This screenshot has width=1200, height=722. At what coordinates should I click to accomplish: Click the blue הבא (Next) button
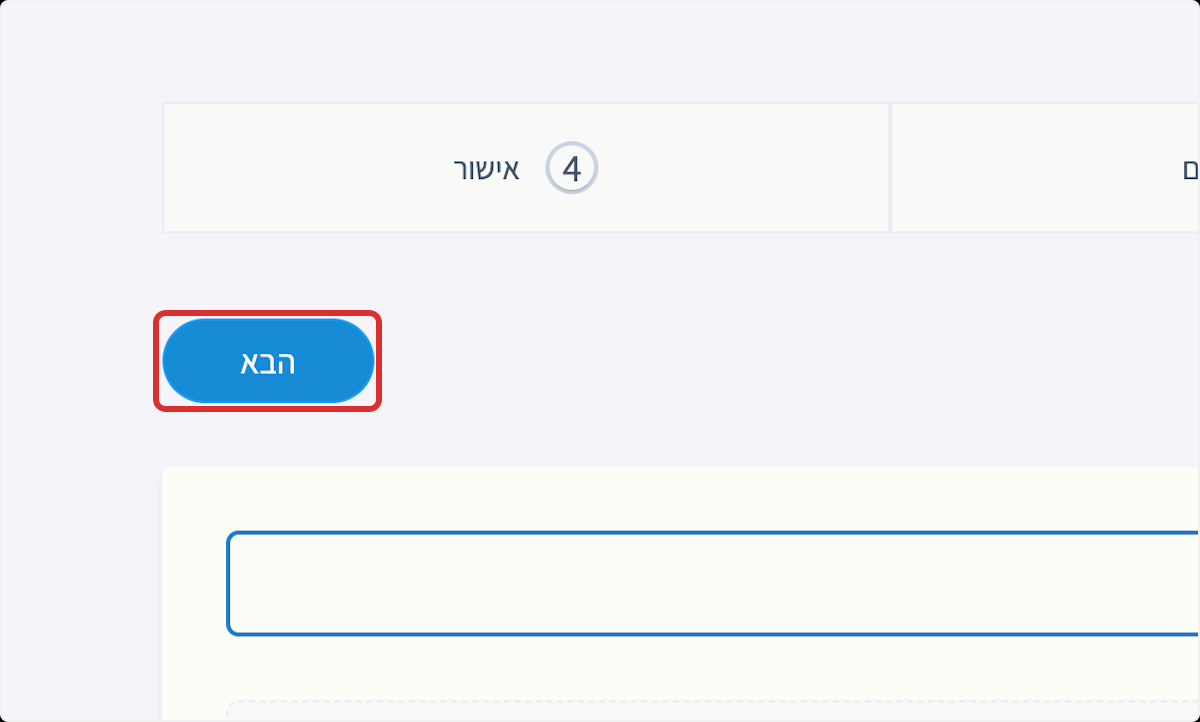(x=268, y=361)
